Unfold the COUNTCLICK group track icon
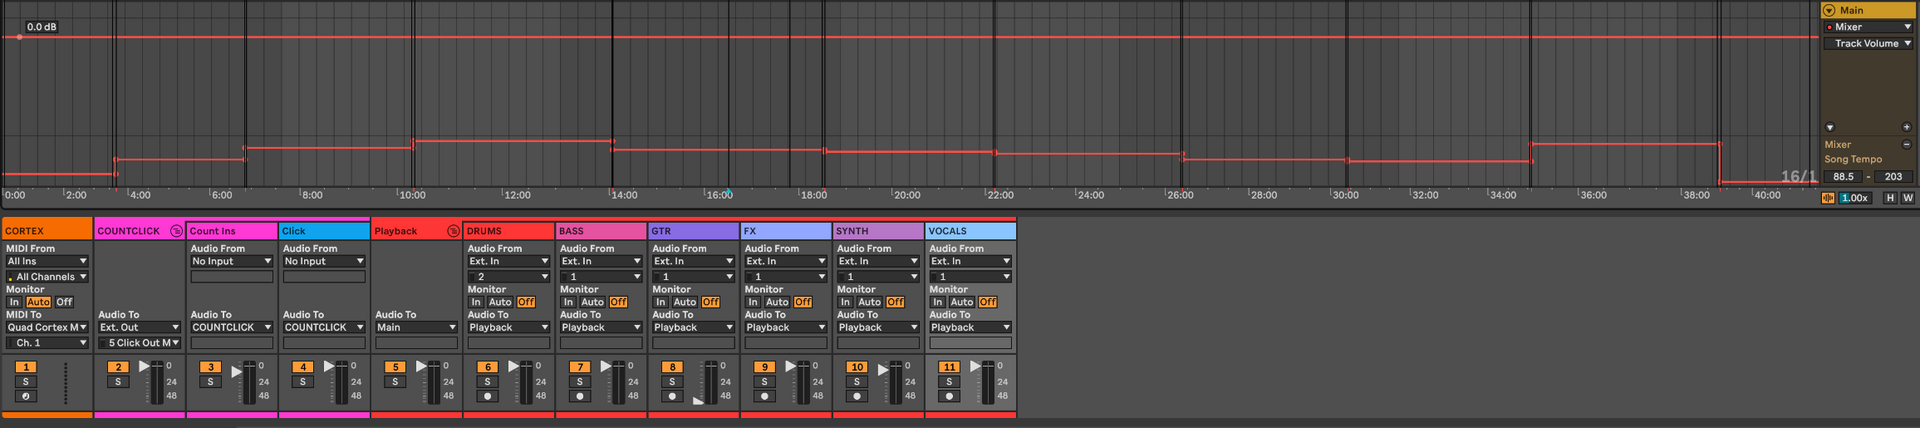 click(x=176, y=231)
